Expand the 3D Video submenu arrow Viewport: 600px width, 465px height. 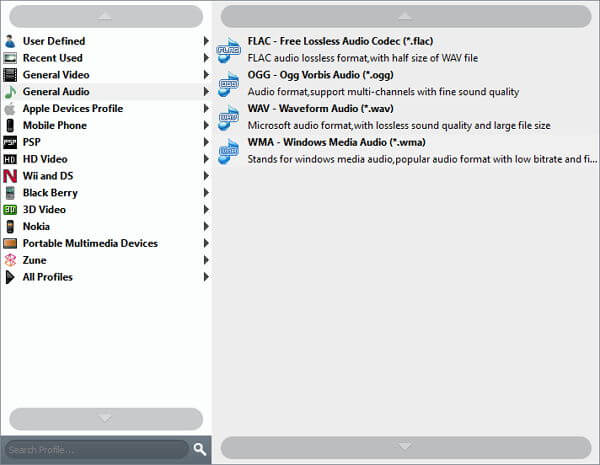(x=206, y=209)
